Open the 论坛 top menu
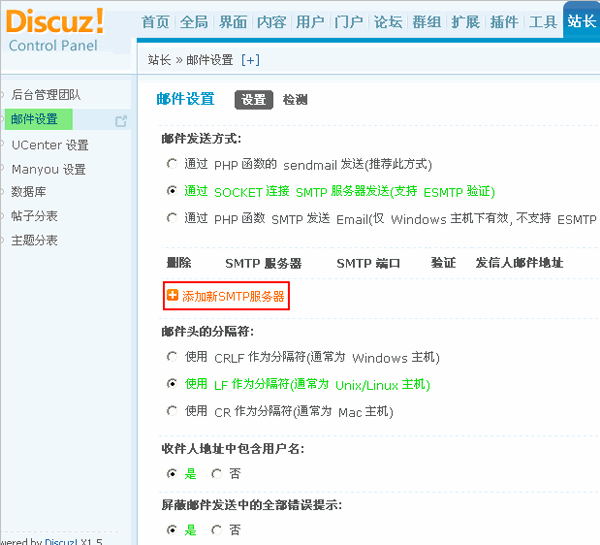Screen dimensions: 600x545 388,22
